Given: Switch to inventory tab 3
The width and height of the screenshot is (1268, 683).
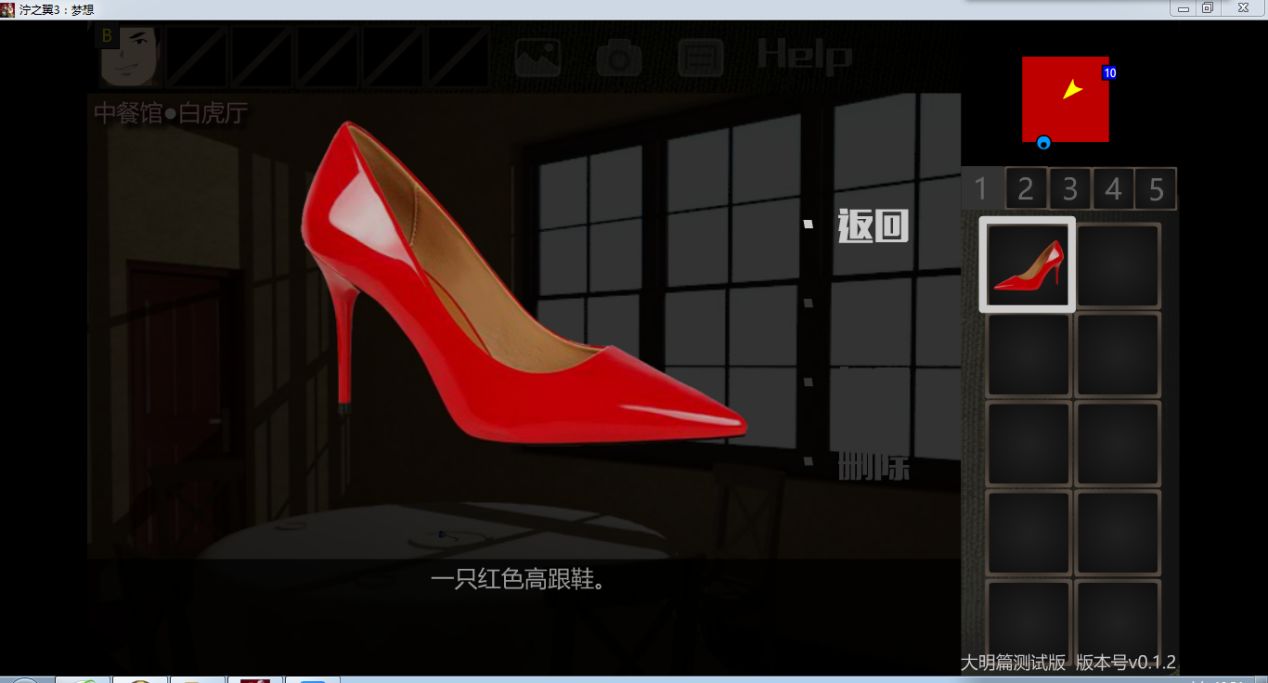Looking at the screenshot, I should [1069, 188].
